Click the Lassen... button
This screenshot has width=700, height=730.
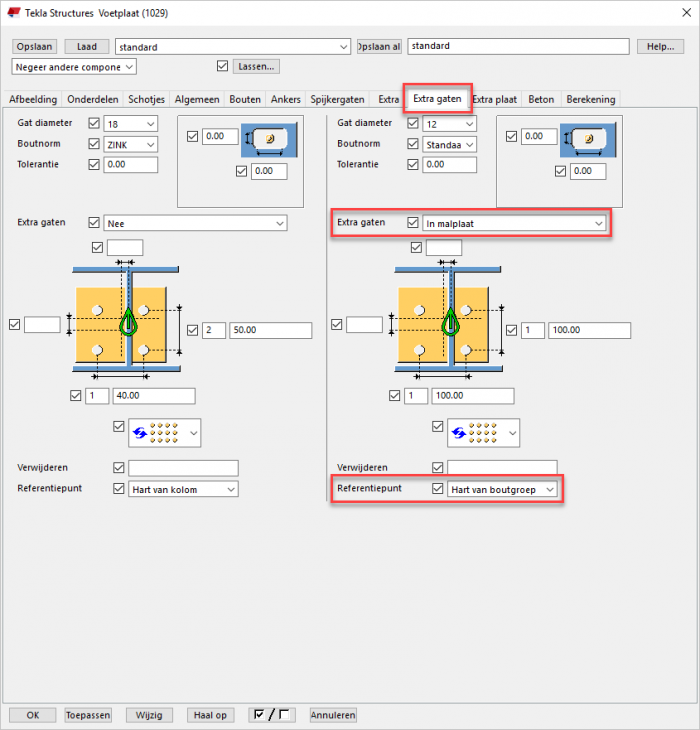pos(256,67)
